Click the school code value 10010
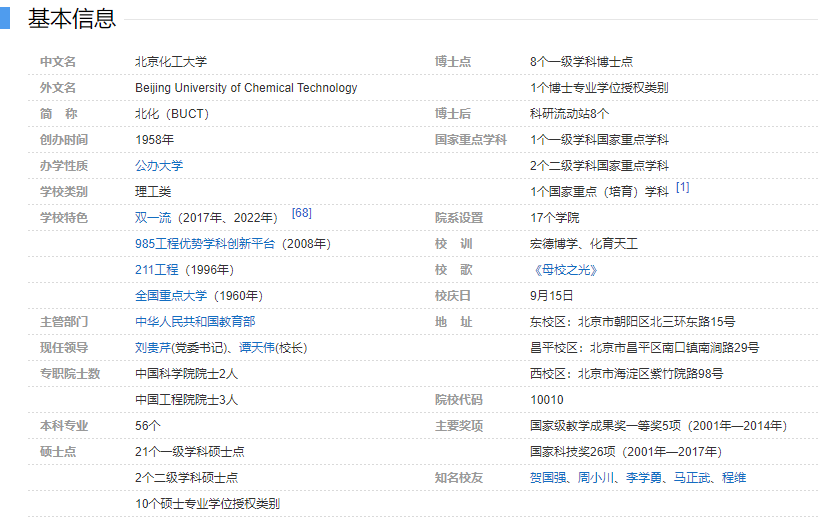The width and height of the screenshot is (830, 524). pos(546,400)
